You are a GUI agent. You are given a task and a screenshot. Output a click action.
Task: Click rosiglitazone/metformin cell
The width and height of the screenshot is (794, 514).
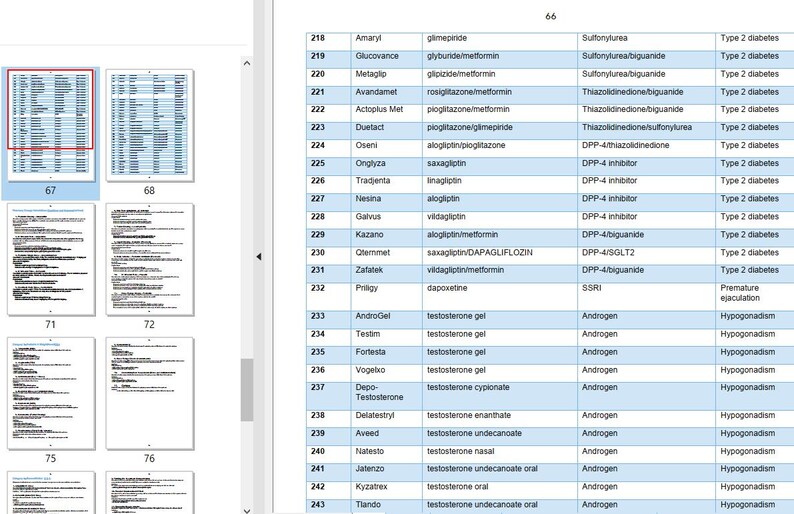point(499,95)
